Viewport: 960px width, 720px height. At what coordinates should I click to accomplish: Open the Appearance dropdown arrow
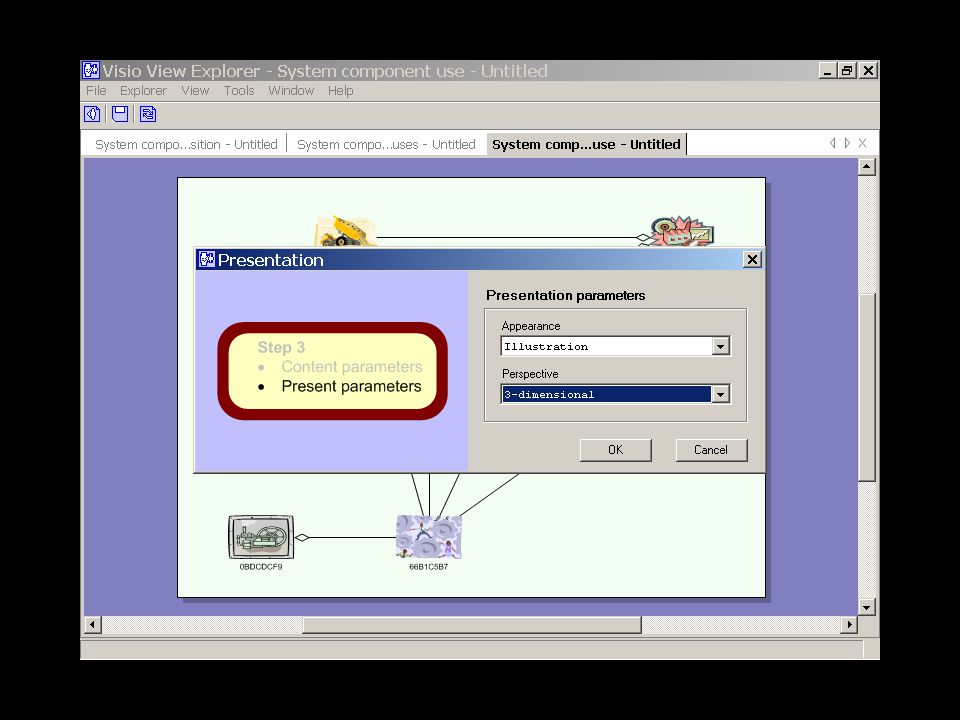721,347
